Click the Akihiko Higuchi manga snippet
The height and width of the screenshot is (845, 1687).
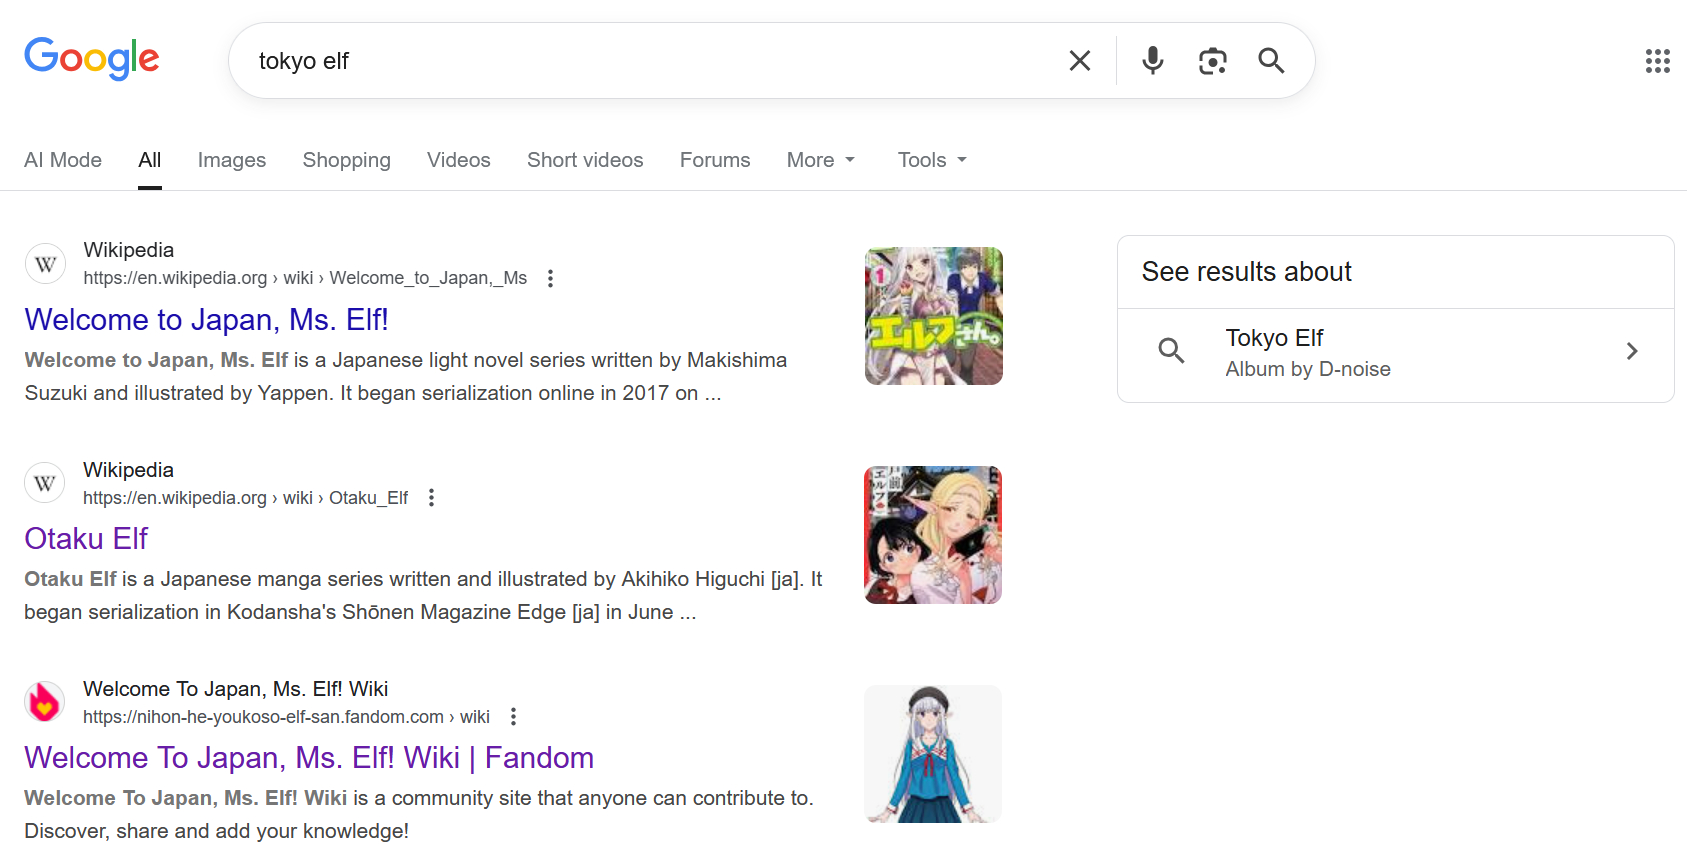click(x=423, y=595)
